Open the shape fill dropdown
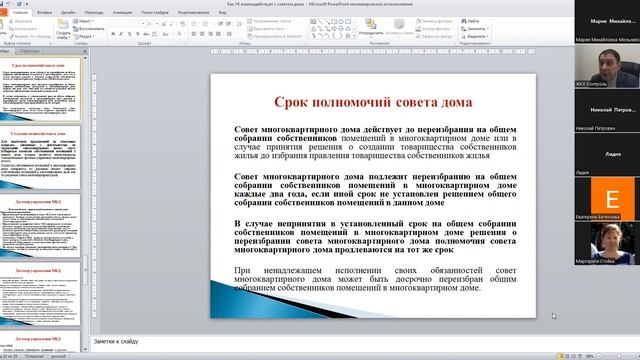 click(434, 21)
